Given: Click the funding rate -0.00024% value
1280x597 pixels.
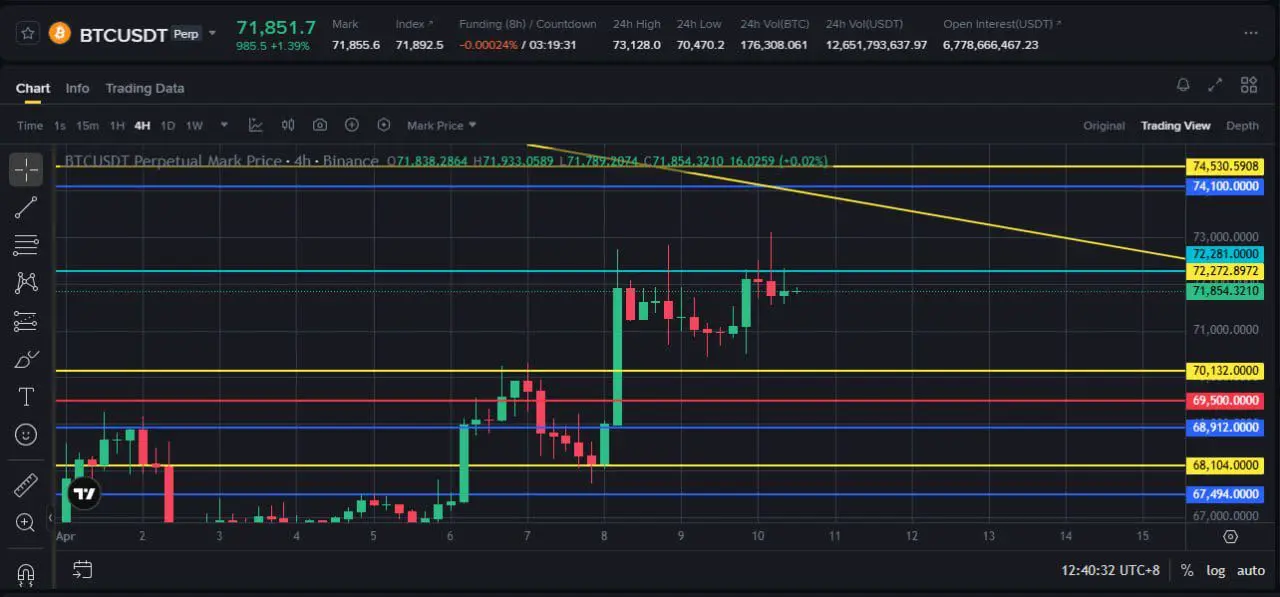Looking at the screenshot, I should [x=491, y=45].
